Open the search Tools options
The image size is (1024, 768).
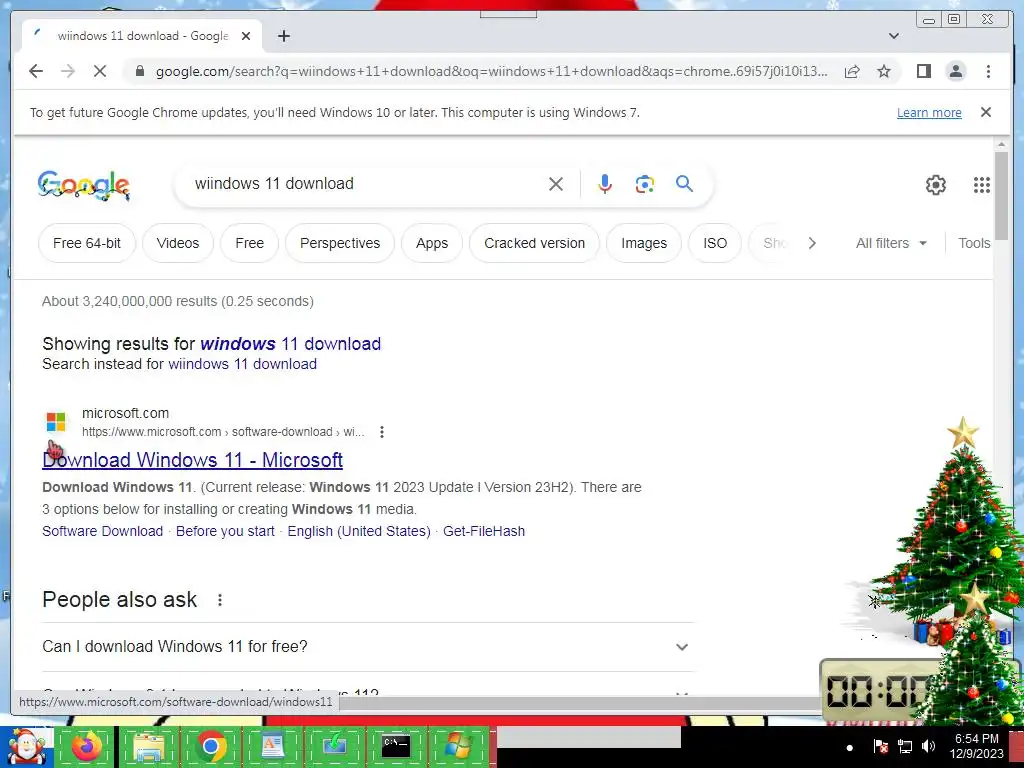point(974,243)
